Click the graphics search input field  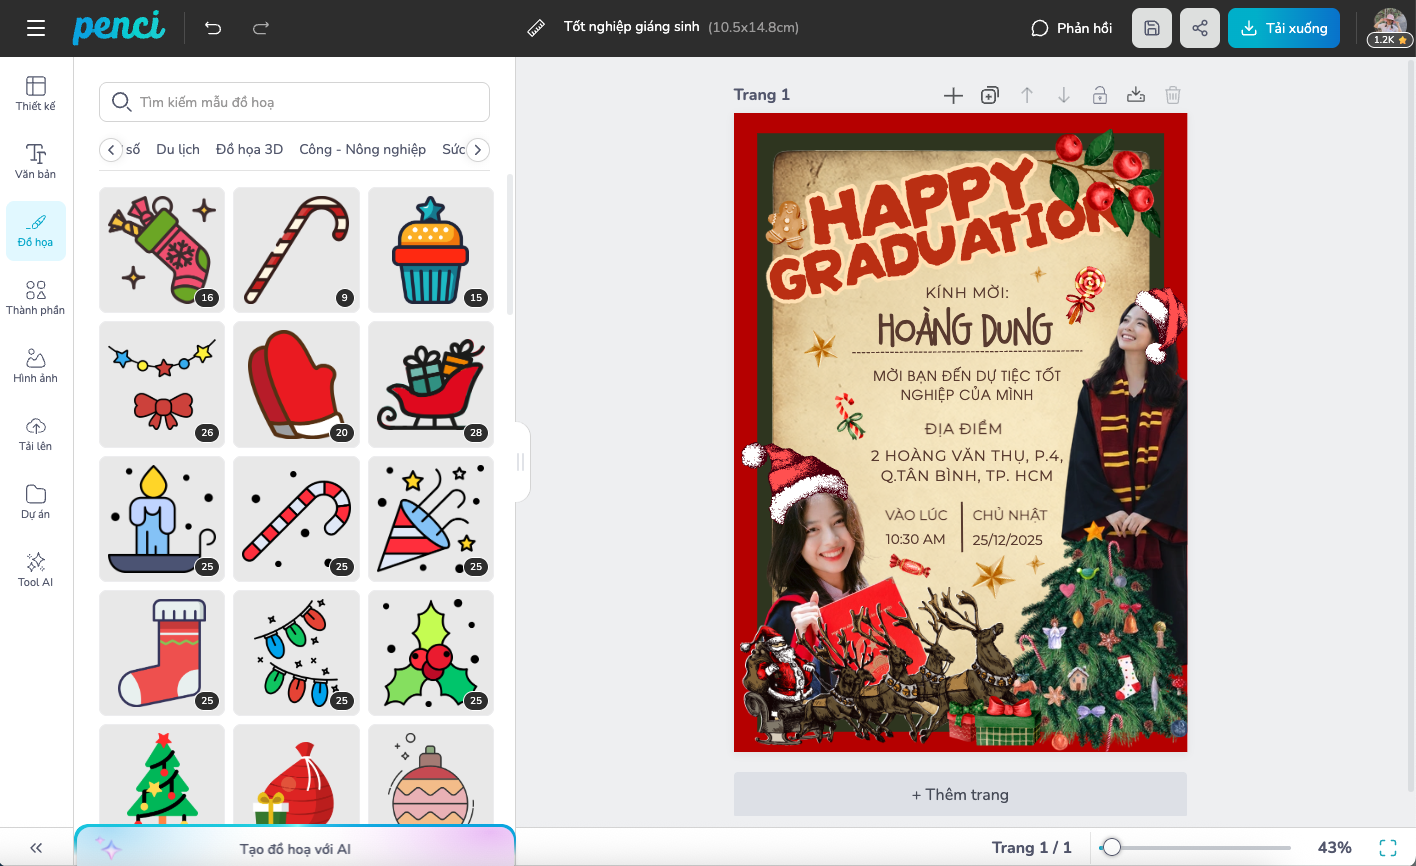pyautogui.click(x=295, y=102)
